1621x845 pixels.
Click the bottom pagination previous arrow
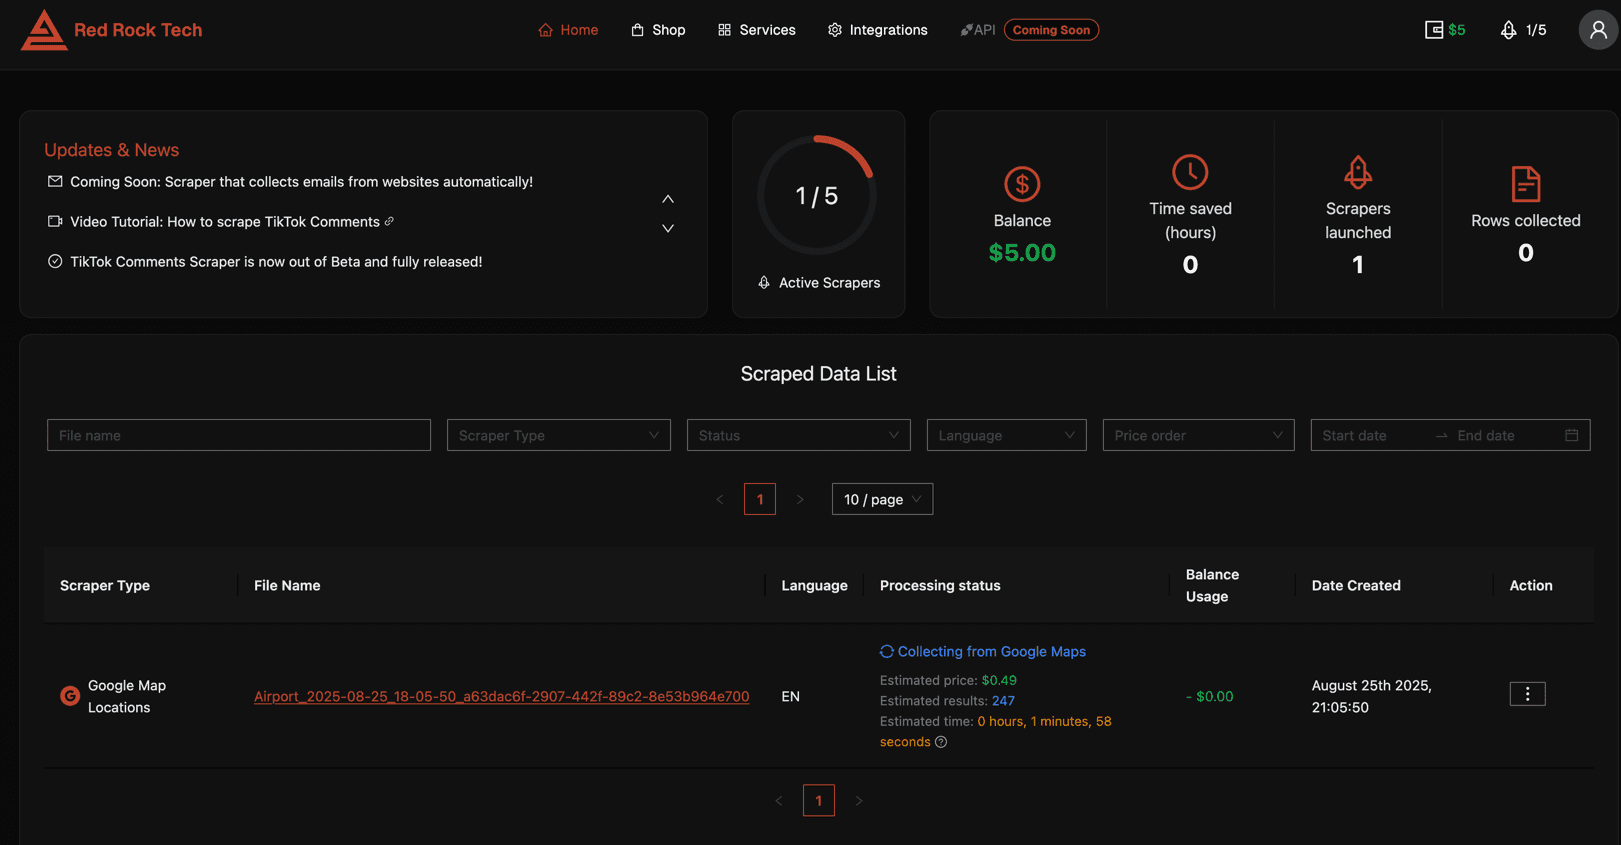(x=779, y=800)
